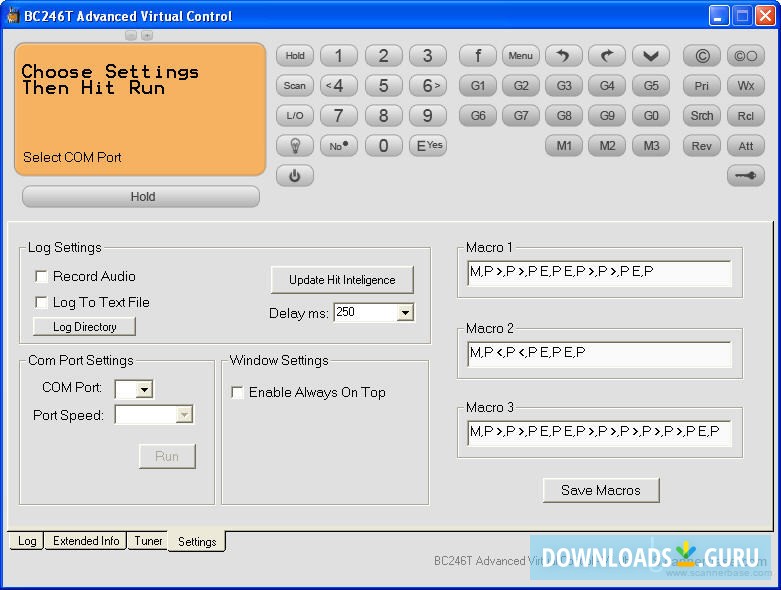Screen dimensions: 781x590
Task: Click the power button key
Action: pyautogui.click(x=295, y=176)
